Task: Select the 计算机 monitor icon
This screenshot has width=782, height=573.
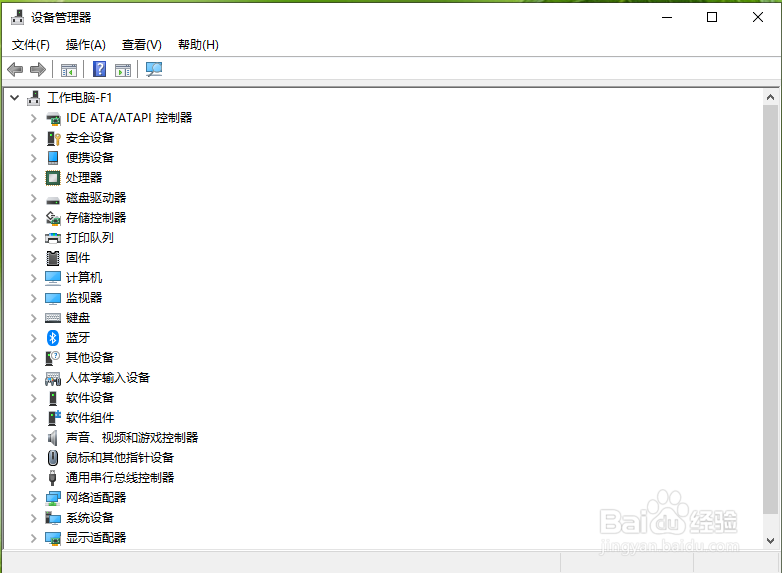Action: [53, 278]
